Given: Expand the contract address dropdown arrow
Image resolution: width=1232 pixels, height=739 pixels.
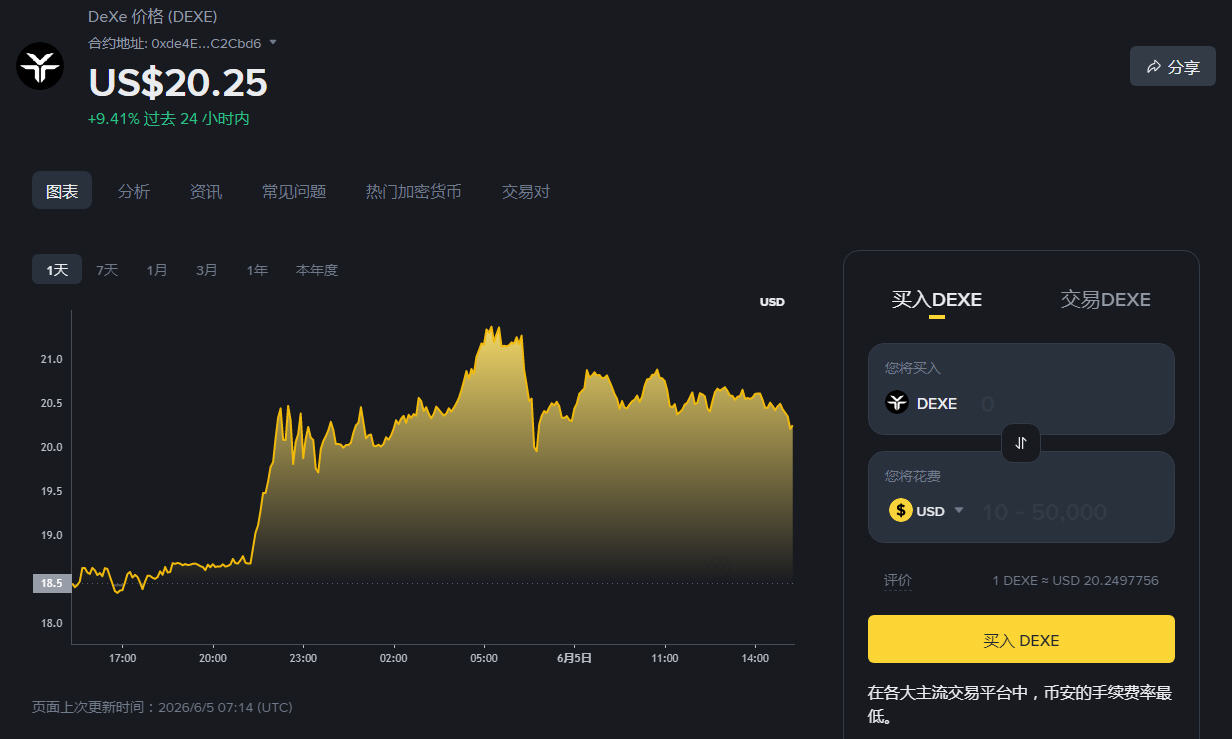Looking at the screenshot, I should point(273,43).
